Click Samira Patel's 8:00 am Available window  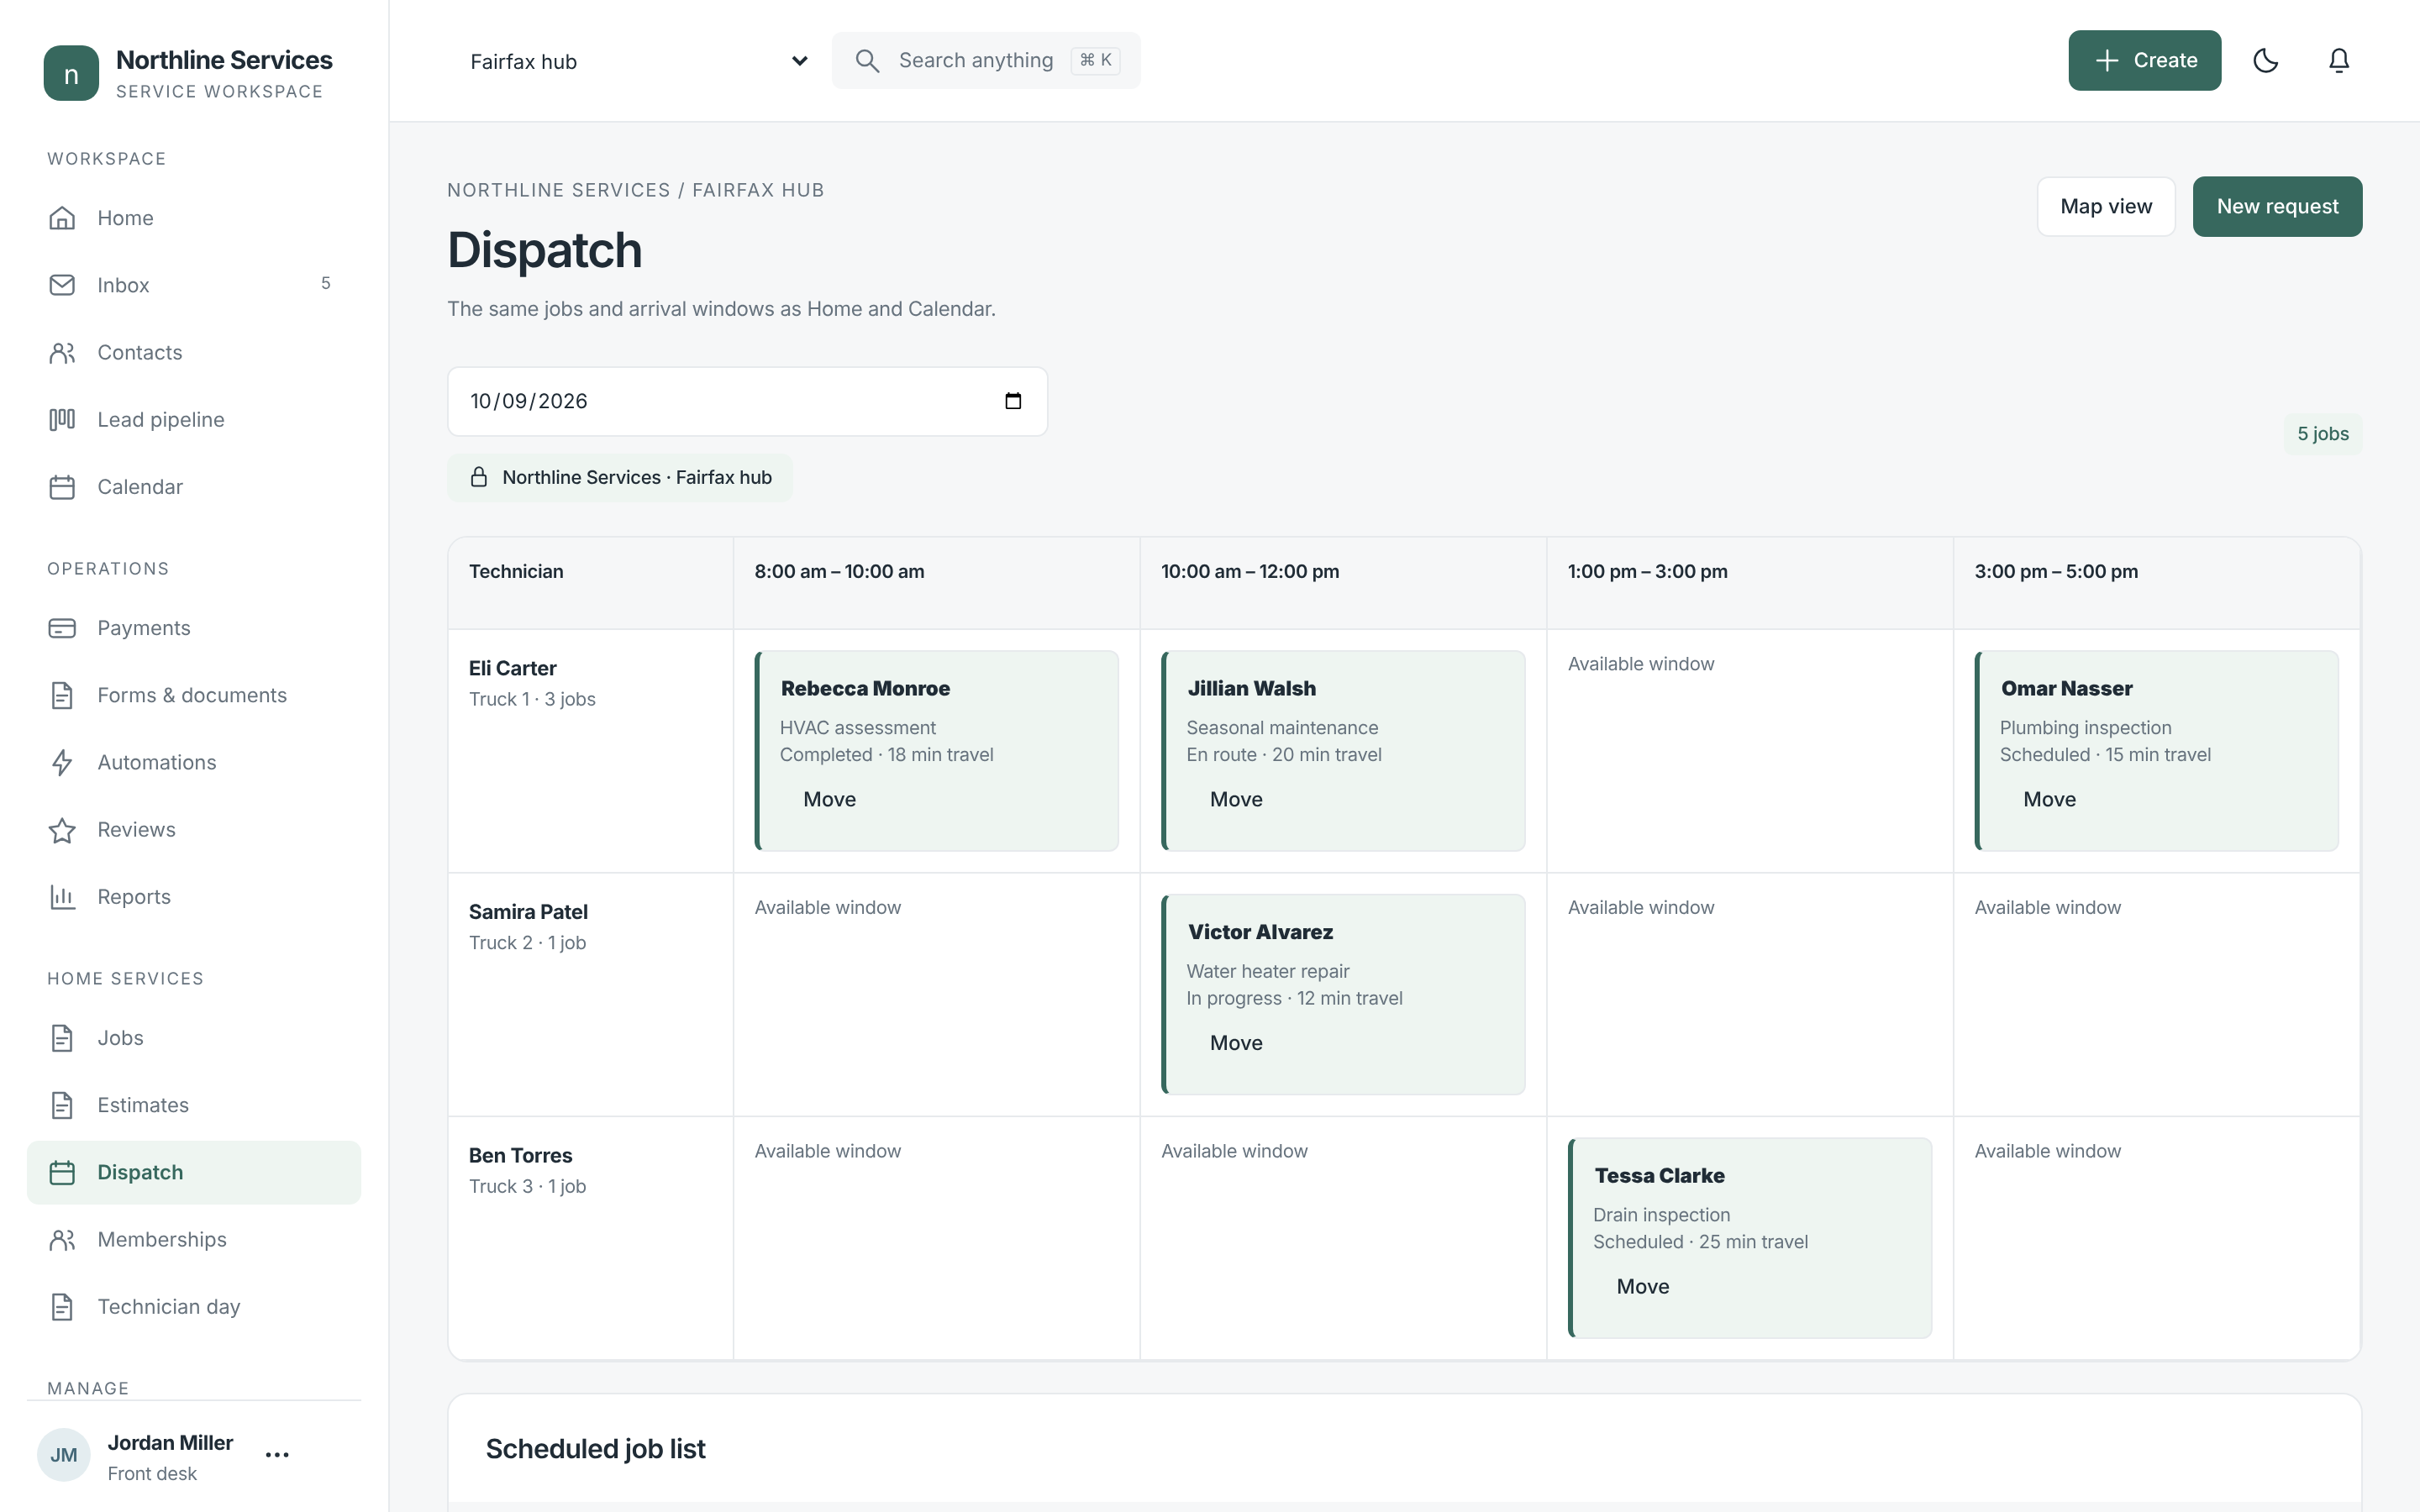coord(827,908)
